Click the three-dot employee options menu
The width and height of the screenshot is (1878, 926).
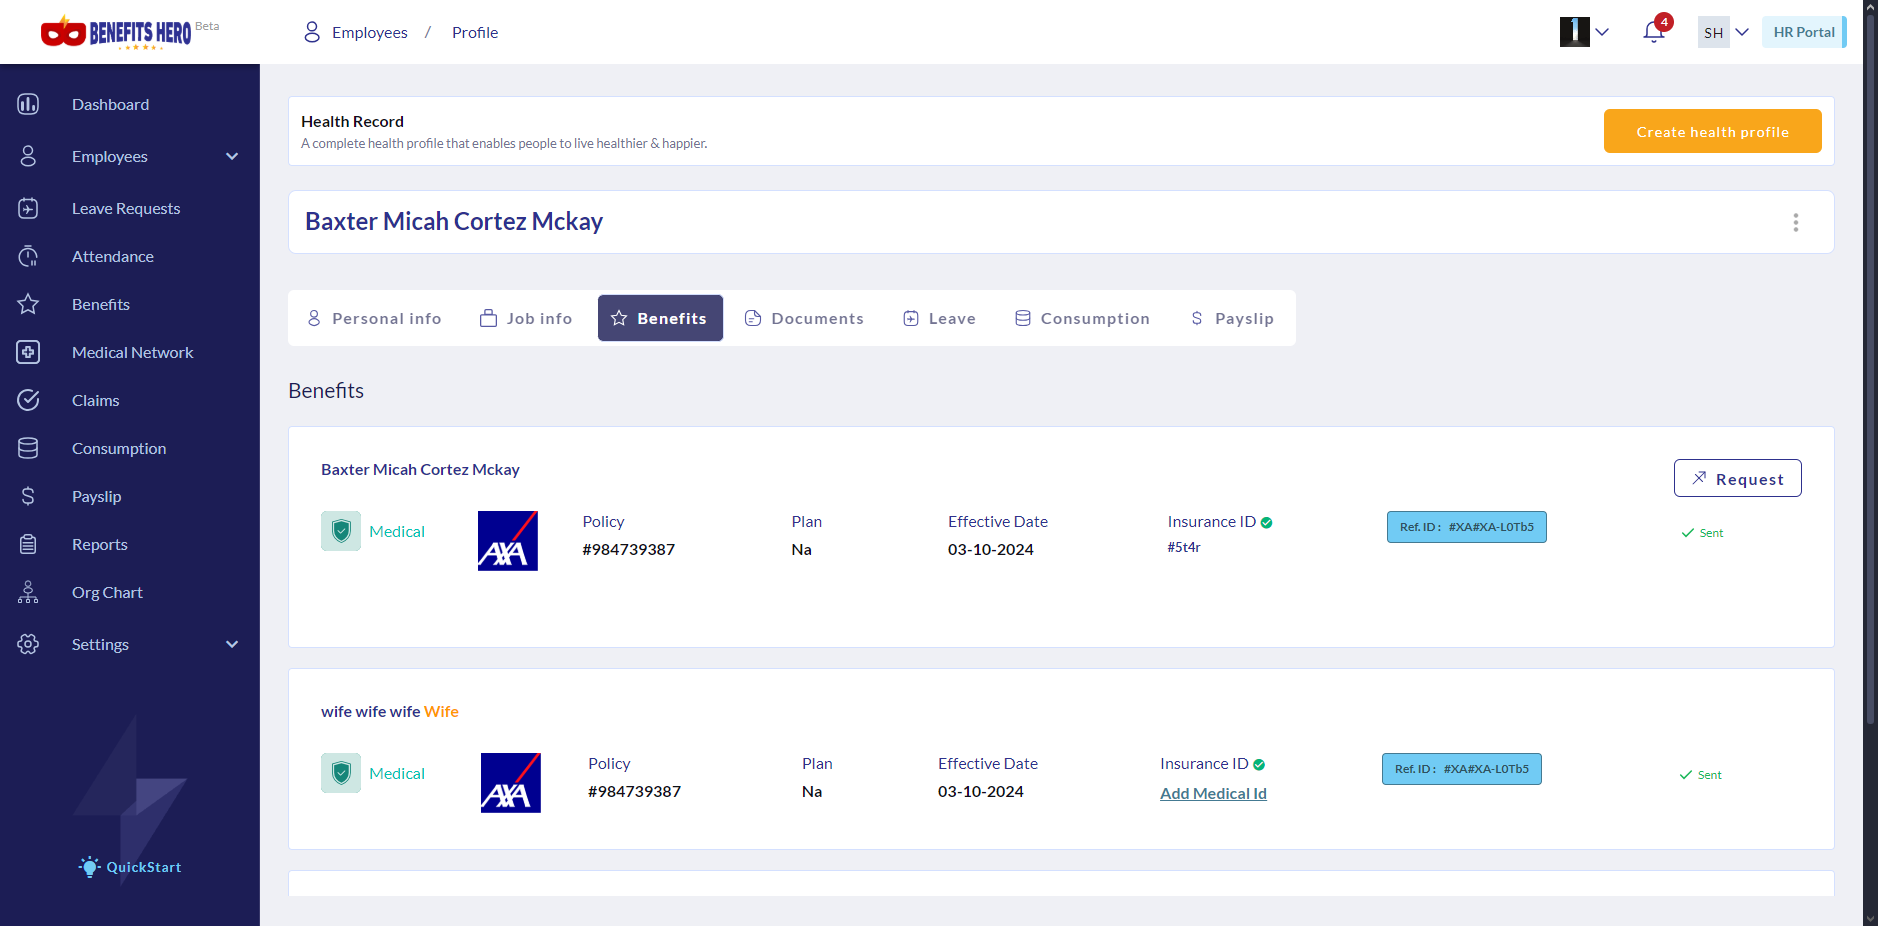(1795, 222)
